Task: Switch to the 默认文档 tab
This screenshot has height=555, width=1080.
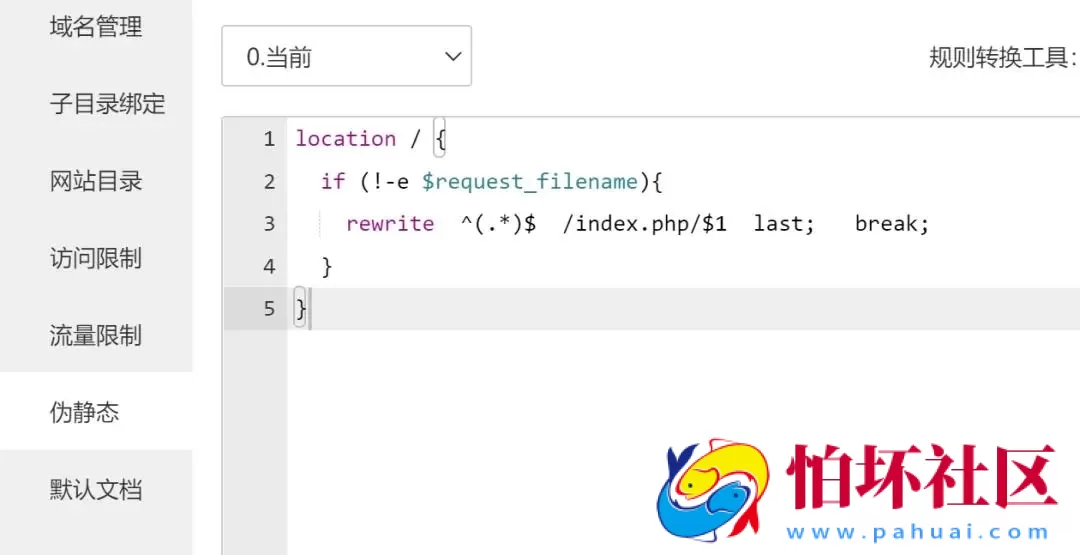Action: coord(96,489)
